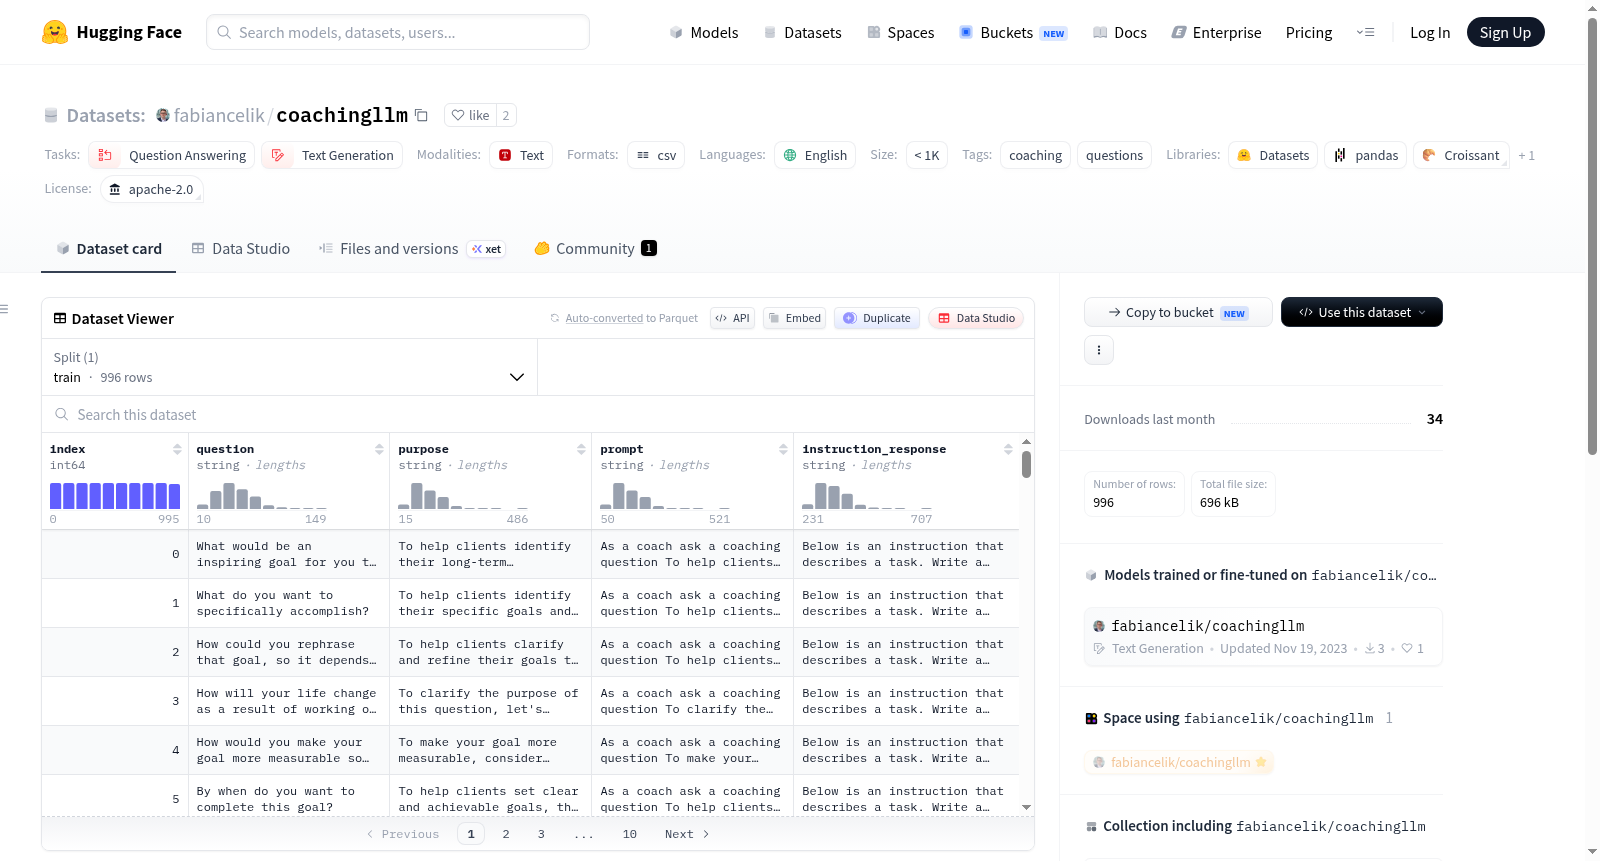The image size is (1600, 861).
Task: Open the Community tab
Action: pyautogui.click(x=595, y=248)
